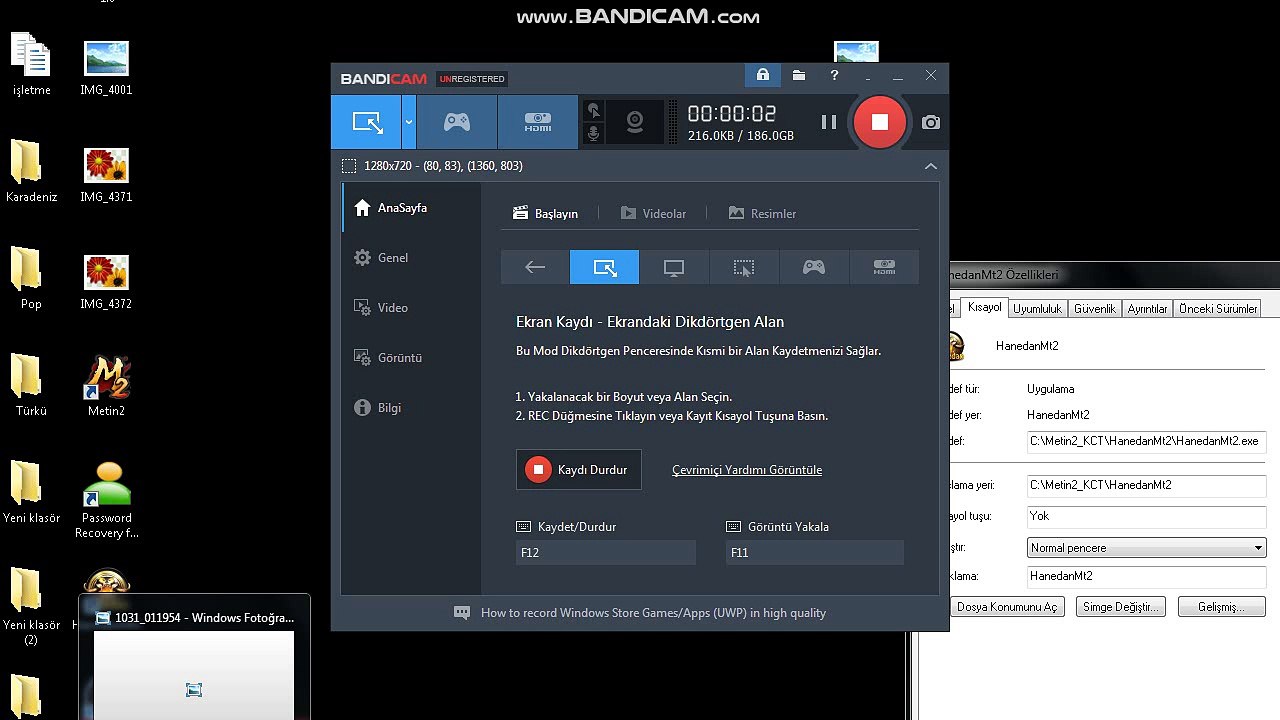Click the target path field with HanedanMt2.exe
The height and width of the screenshot is (720, 1280).
pyautogui.click(x=1146, y=441)
